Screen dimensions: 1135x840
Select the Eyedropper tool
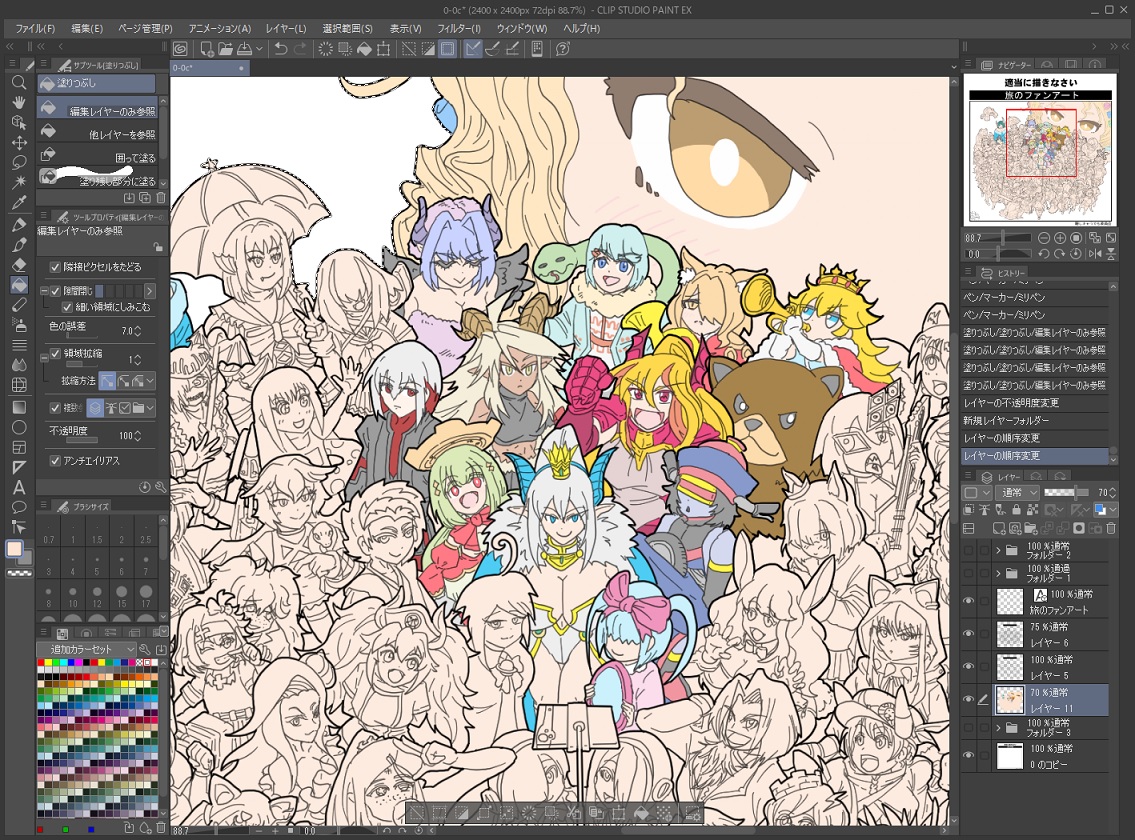(x=19, y=203)
